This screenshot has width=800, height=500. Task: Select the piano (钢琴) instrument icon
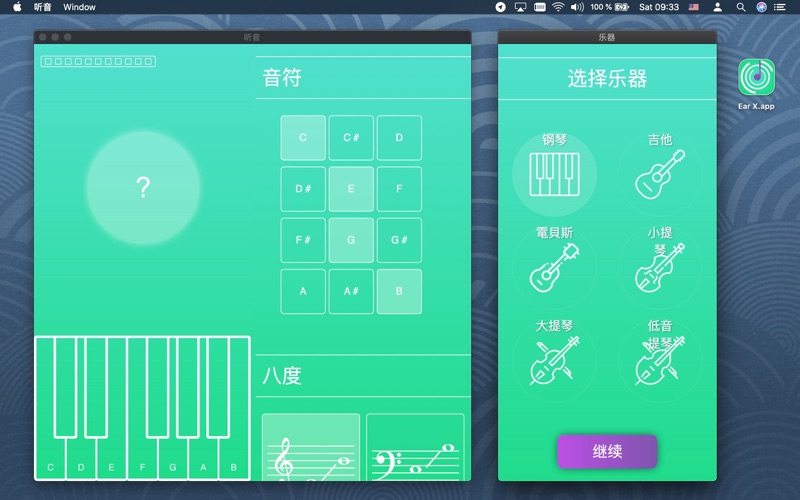point(554,173)
